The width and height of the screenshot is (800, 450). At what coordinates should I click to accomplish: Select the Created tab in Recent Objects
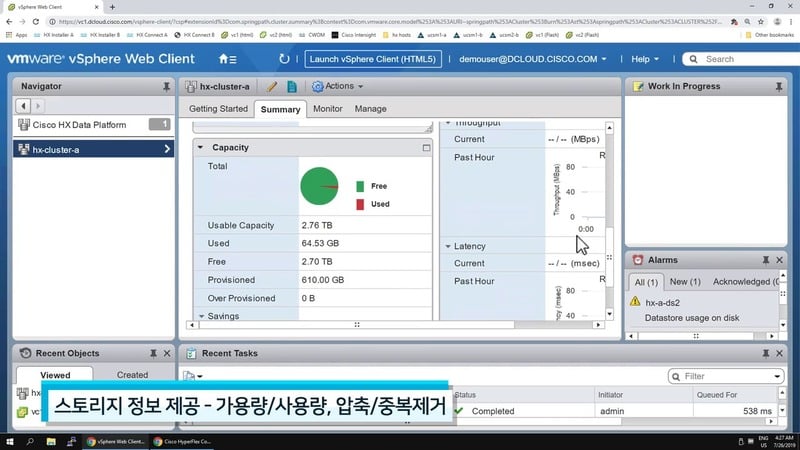tap(132, 375)
